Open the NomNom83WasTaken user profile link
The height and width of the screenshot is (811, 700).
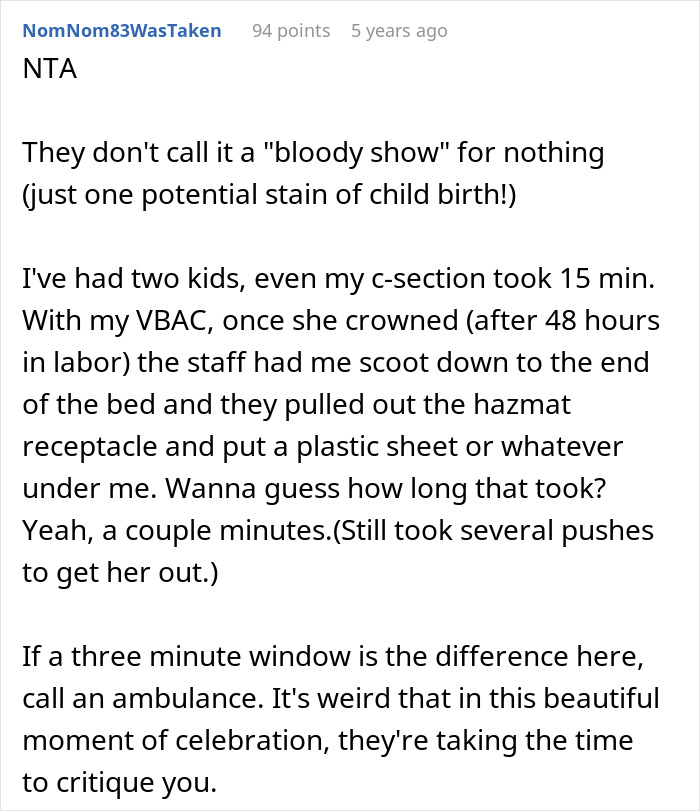122,31
